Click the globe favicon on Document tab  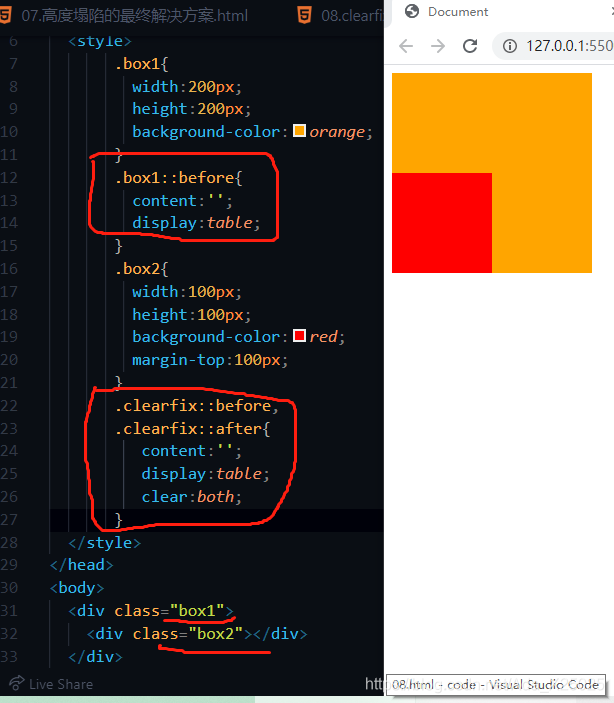[412, 11]
